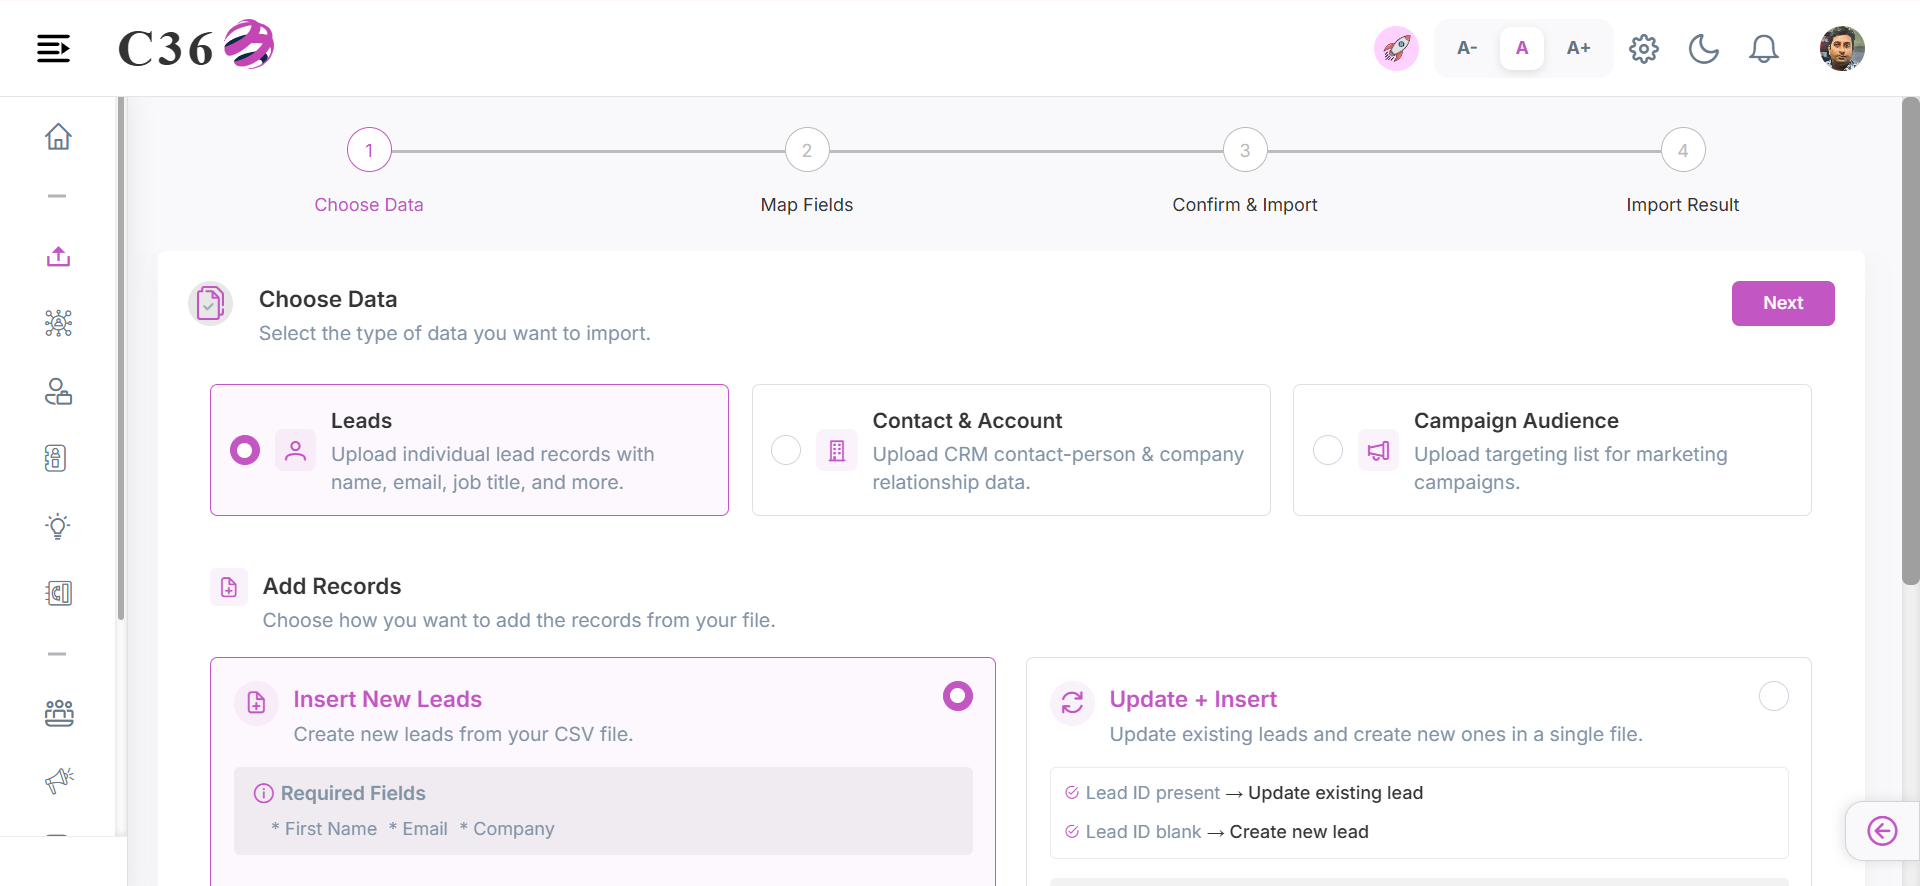Open the lightbulb ideas sidebar icon
This screenshot has width=1920, height=886.
tap(58, 526)
